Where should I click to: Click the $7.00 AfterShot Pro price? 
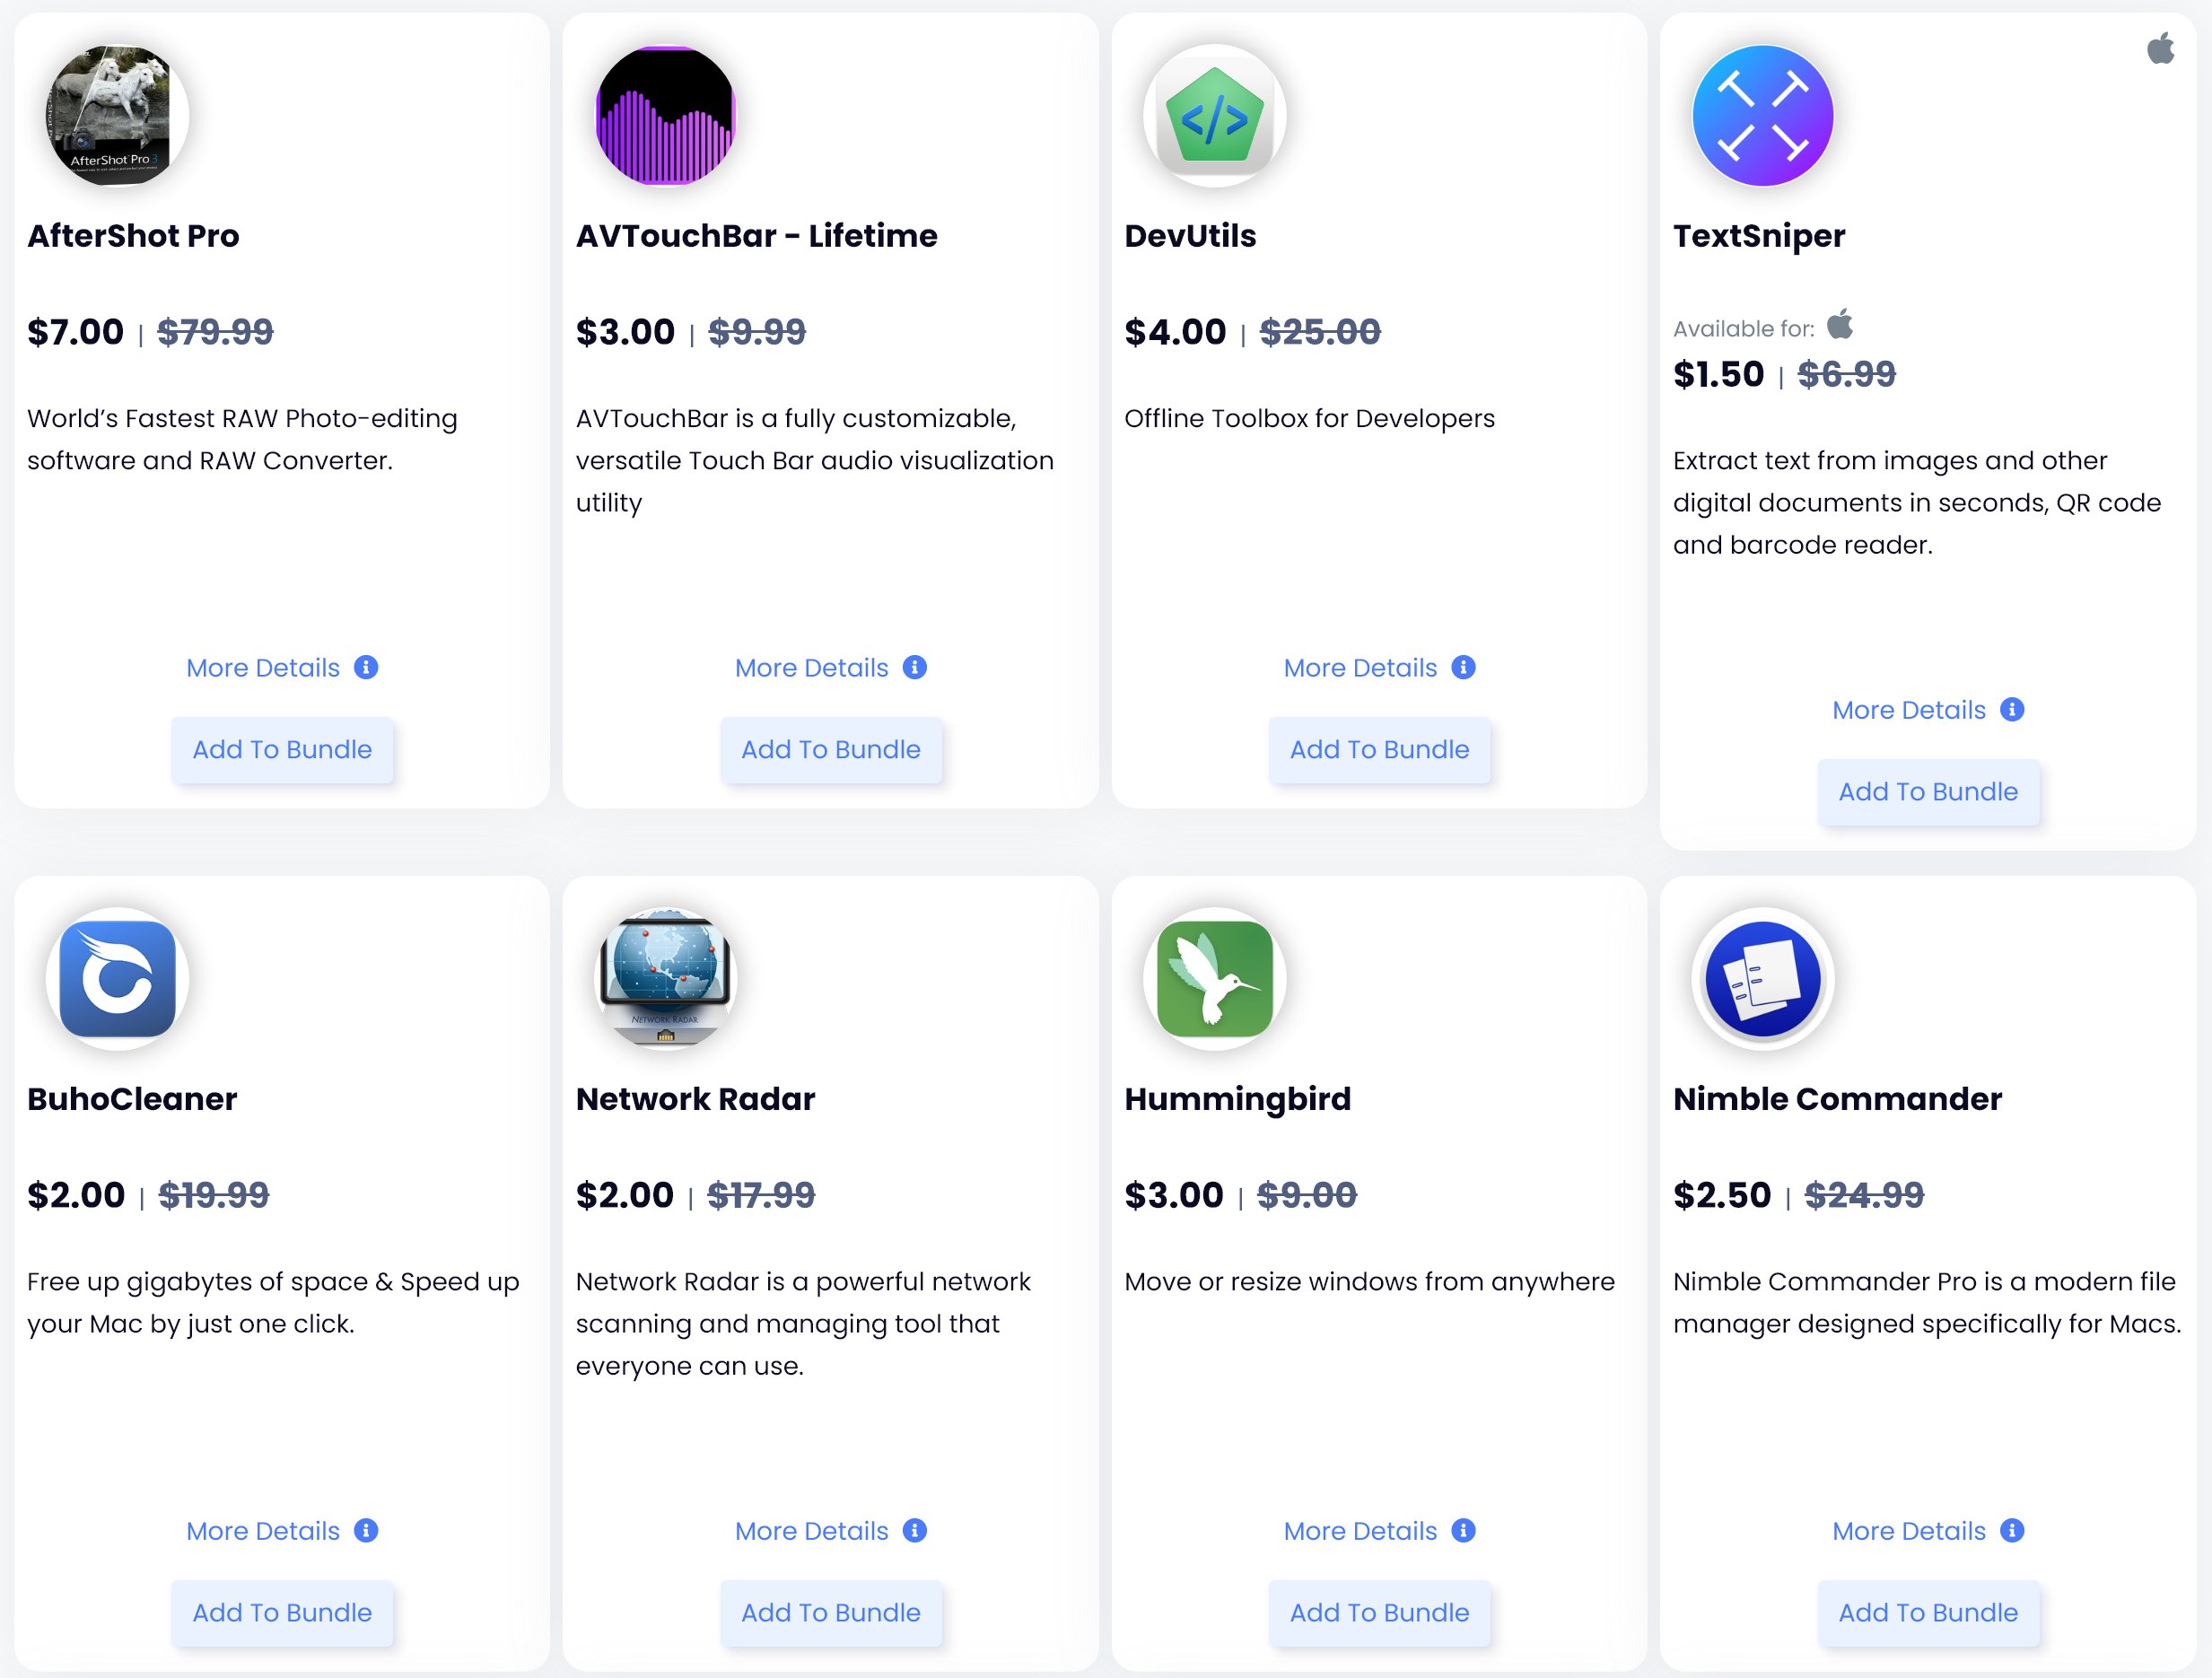click(76, 331)
